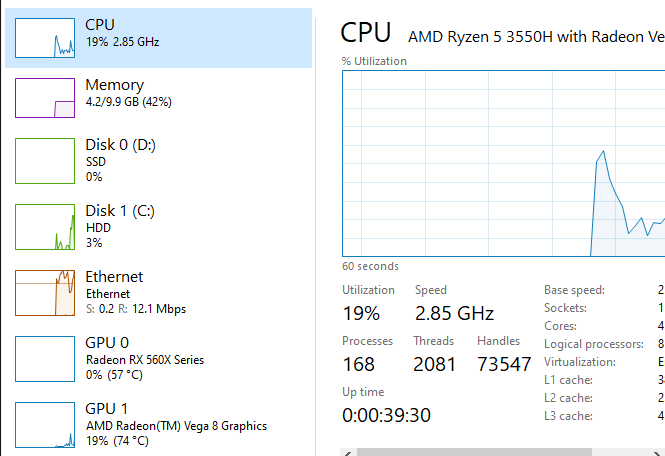The height and width of the screenshot is (456, 665).
Task: Click the Disk 1 (C:) label
Action: [x=120, y=211]
